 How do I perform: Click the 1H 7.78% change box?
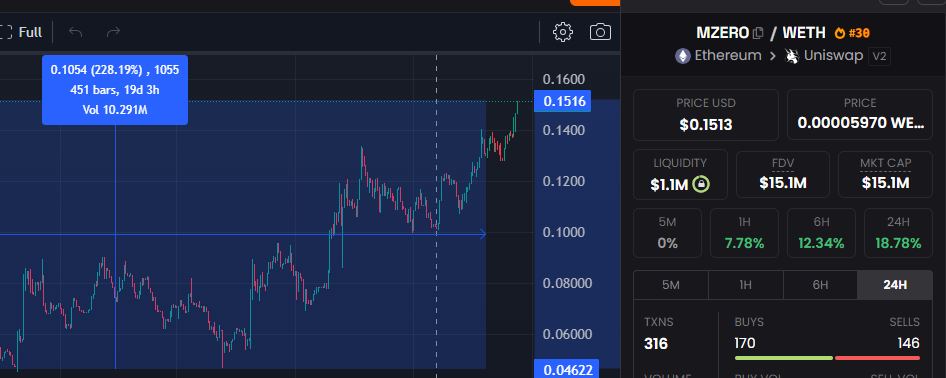744,233
